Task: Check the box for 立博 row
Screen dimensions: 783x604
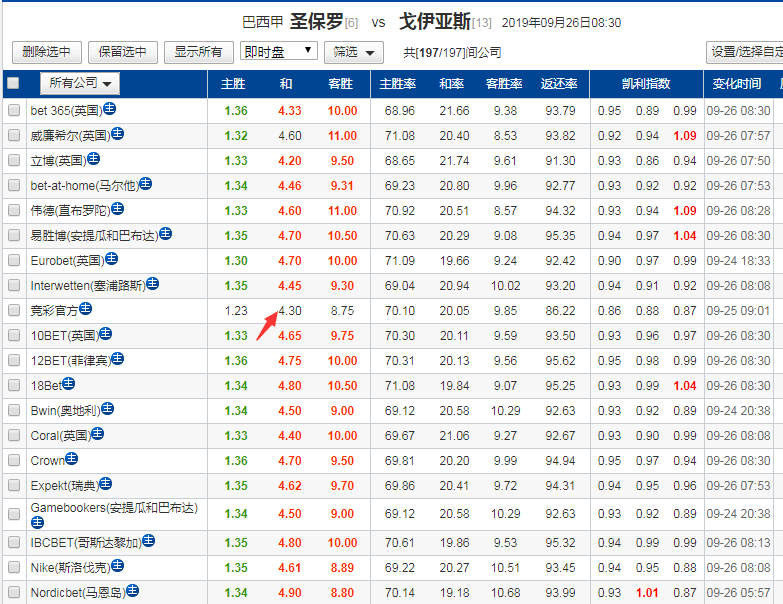Action: click(x=14, y=160)
